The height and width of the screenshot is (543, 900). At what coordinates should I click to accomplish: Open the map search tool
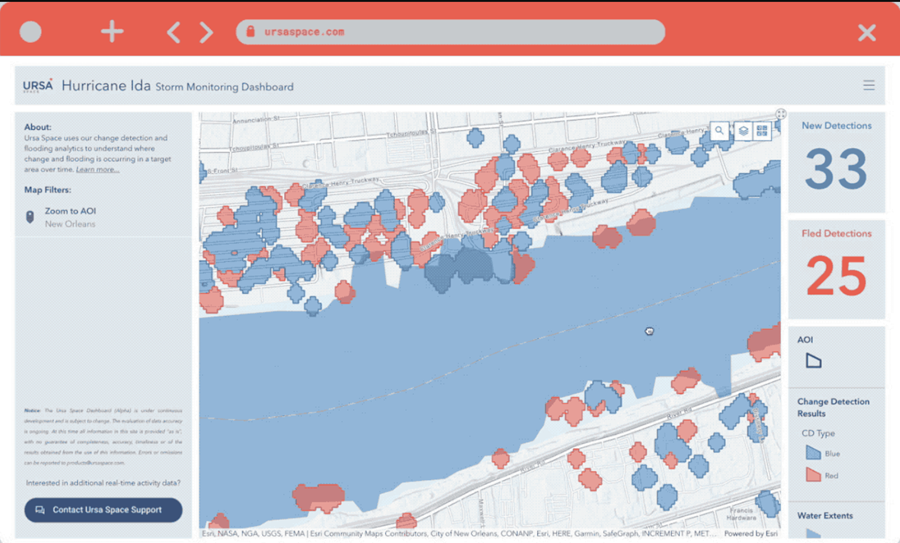point(720,131)
